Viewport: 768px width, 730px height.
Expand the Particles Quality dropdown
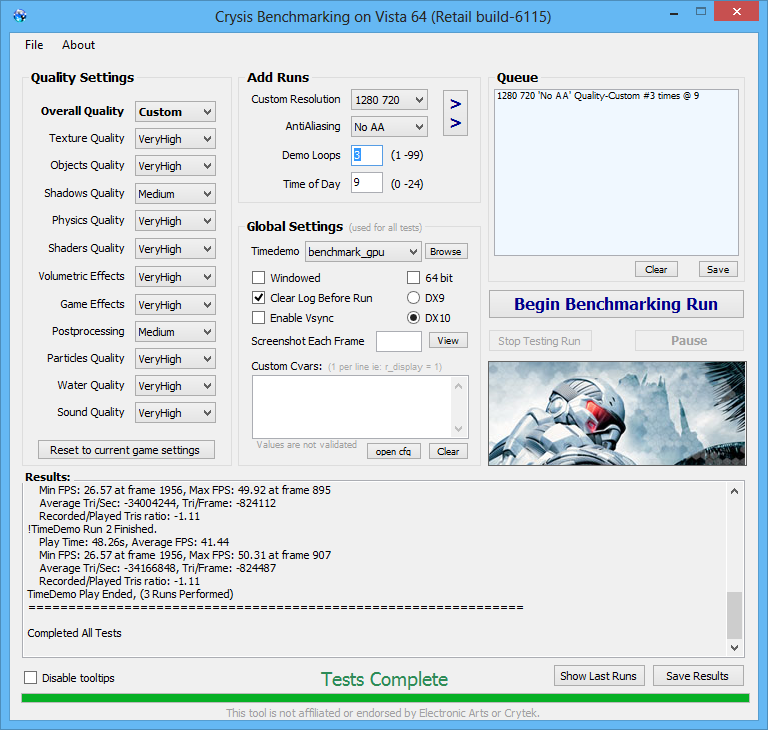175,359
